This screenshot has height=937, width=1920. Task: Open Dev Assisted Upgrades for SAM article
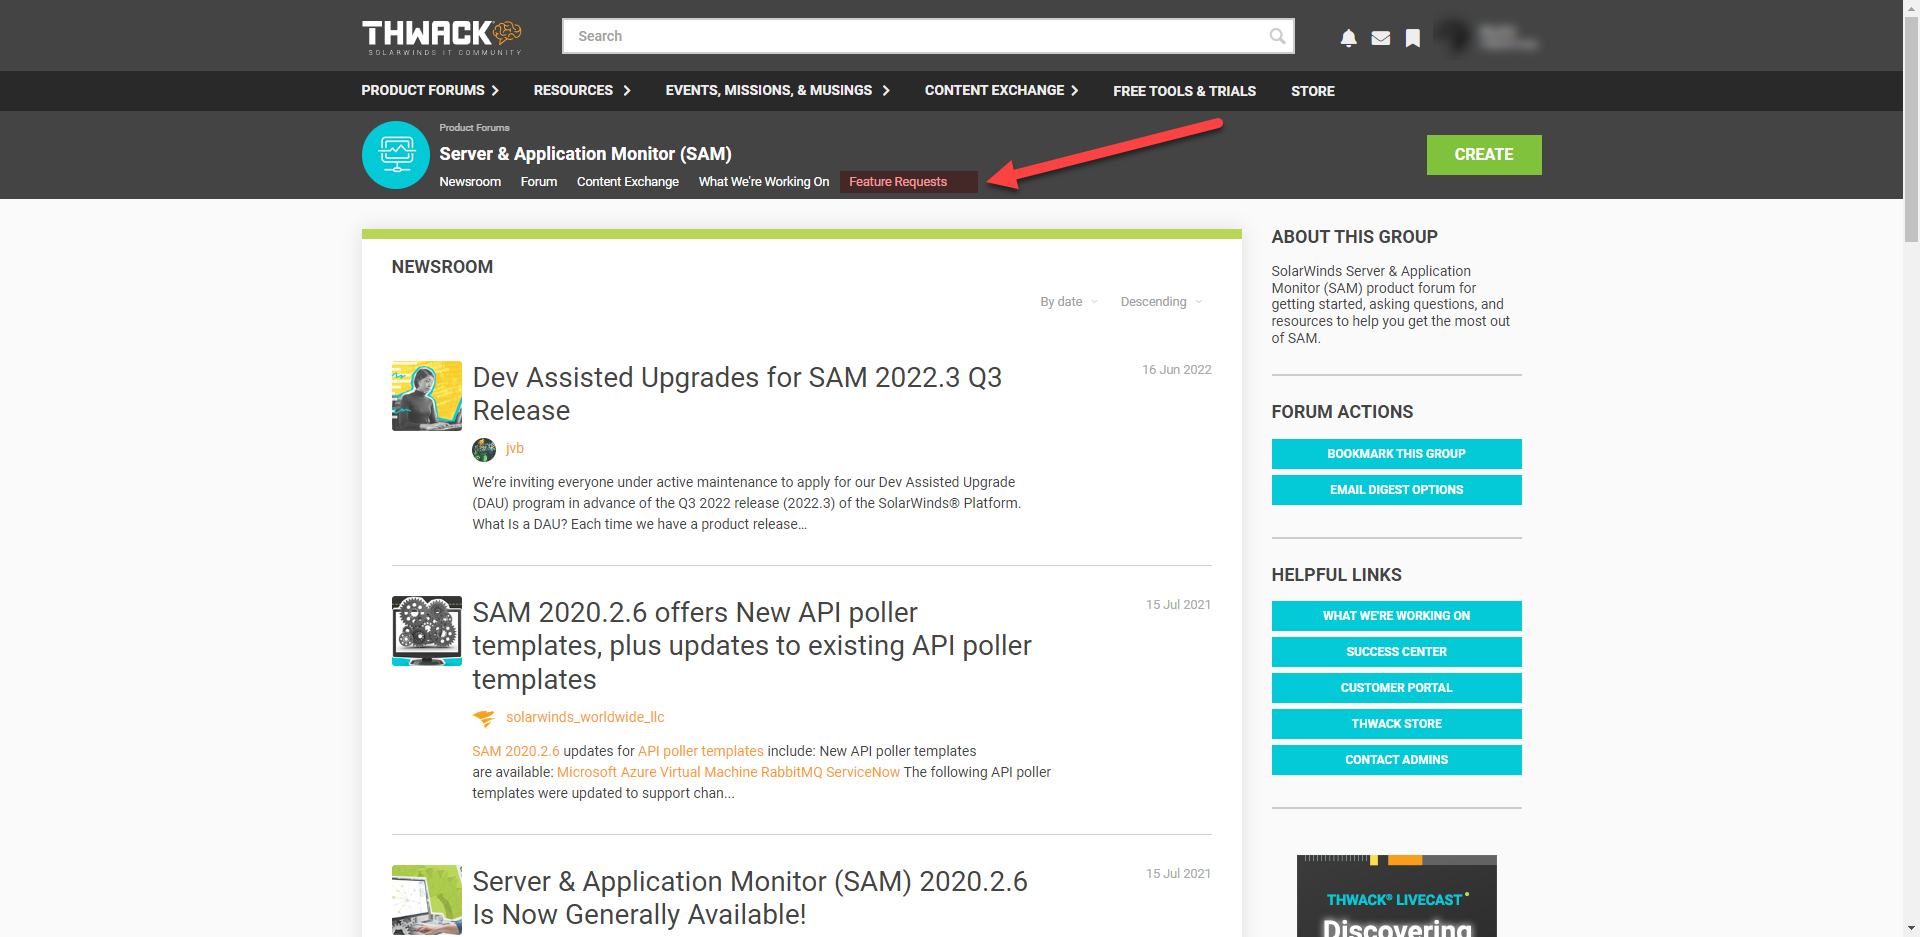tap(737, 394)
